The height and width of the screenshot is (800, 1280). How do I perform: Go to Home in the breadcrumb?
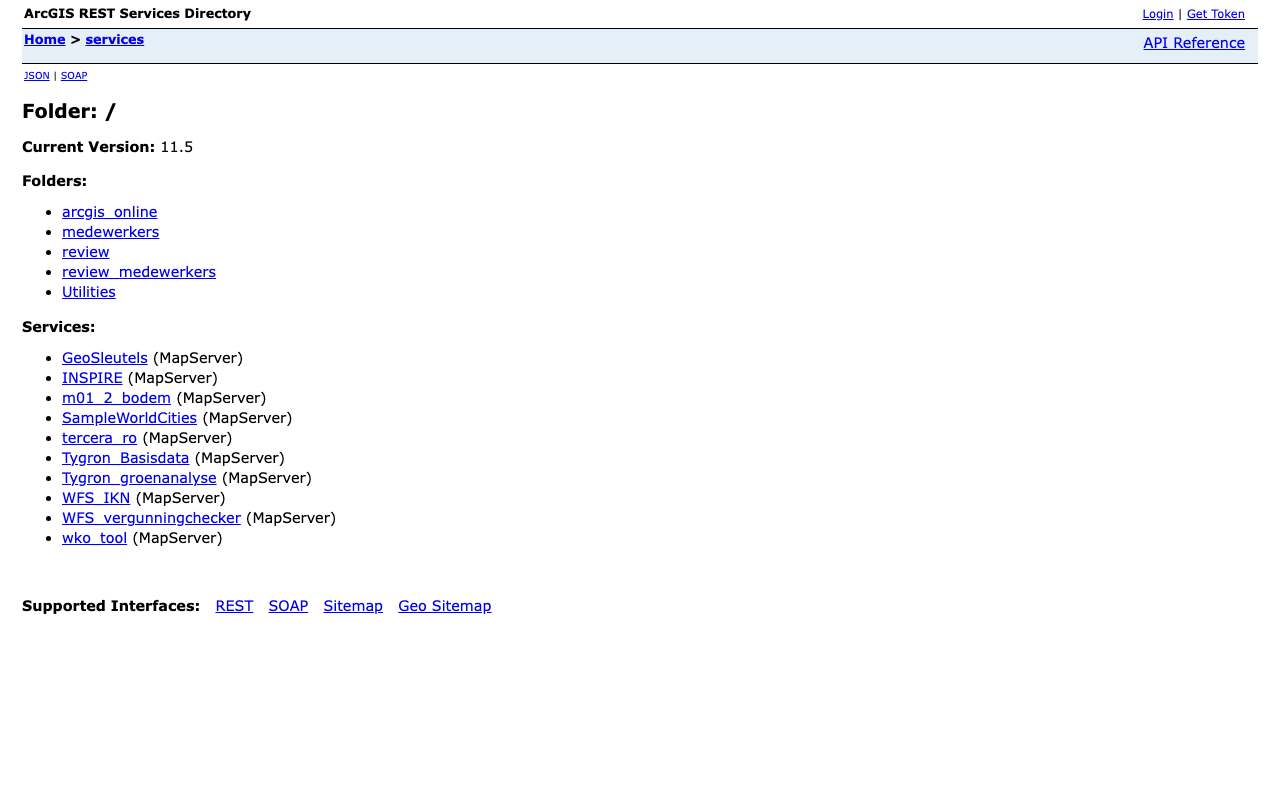click(x=44, y=40)
